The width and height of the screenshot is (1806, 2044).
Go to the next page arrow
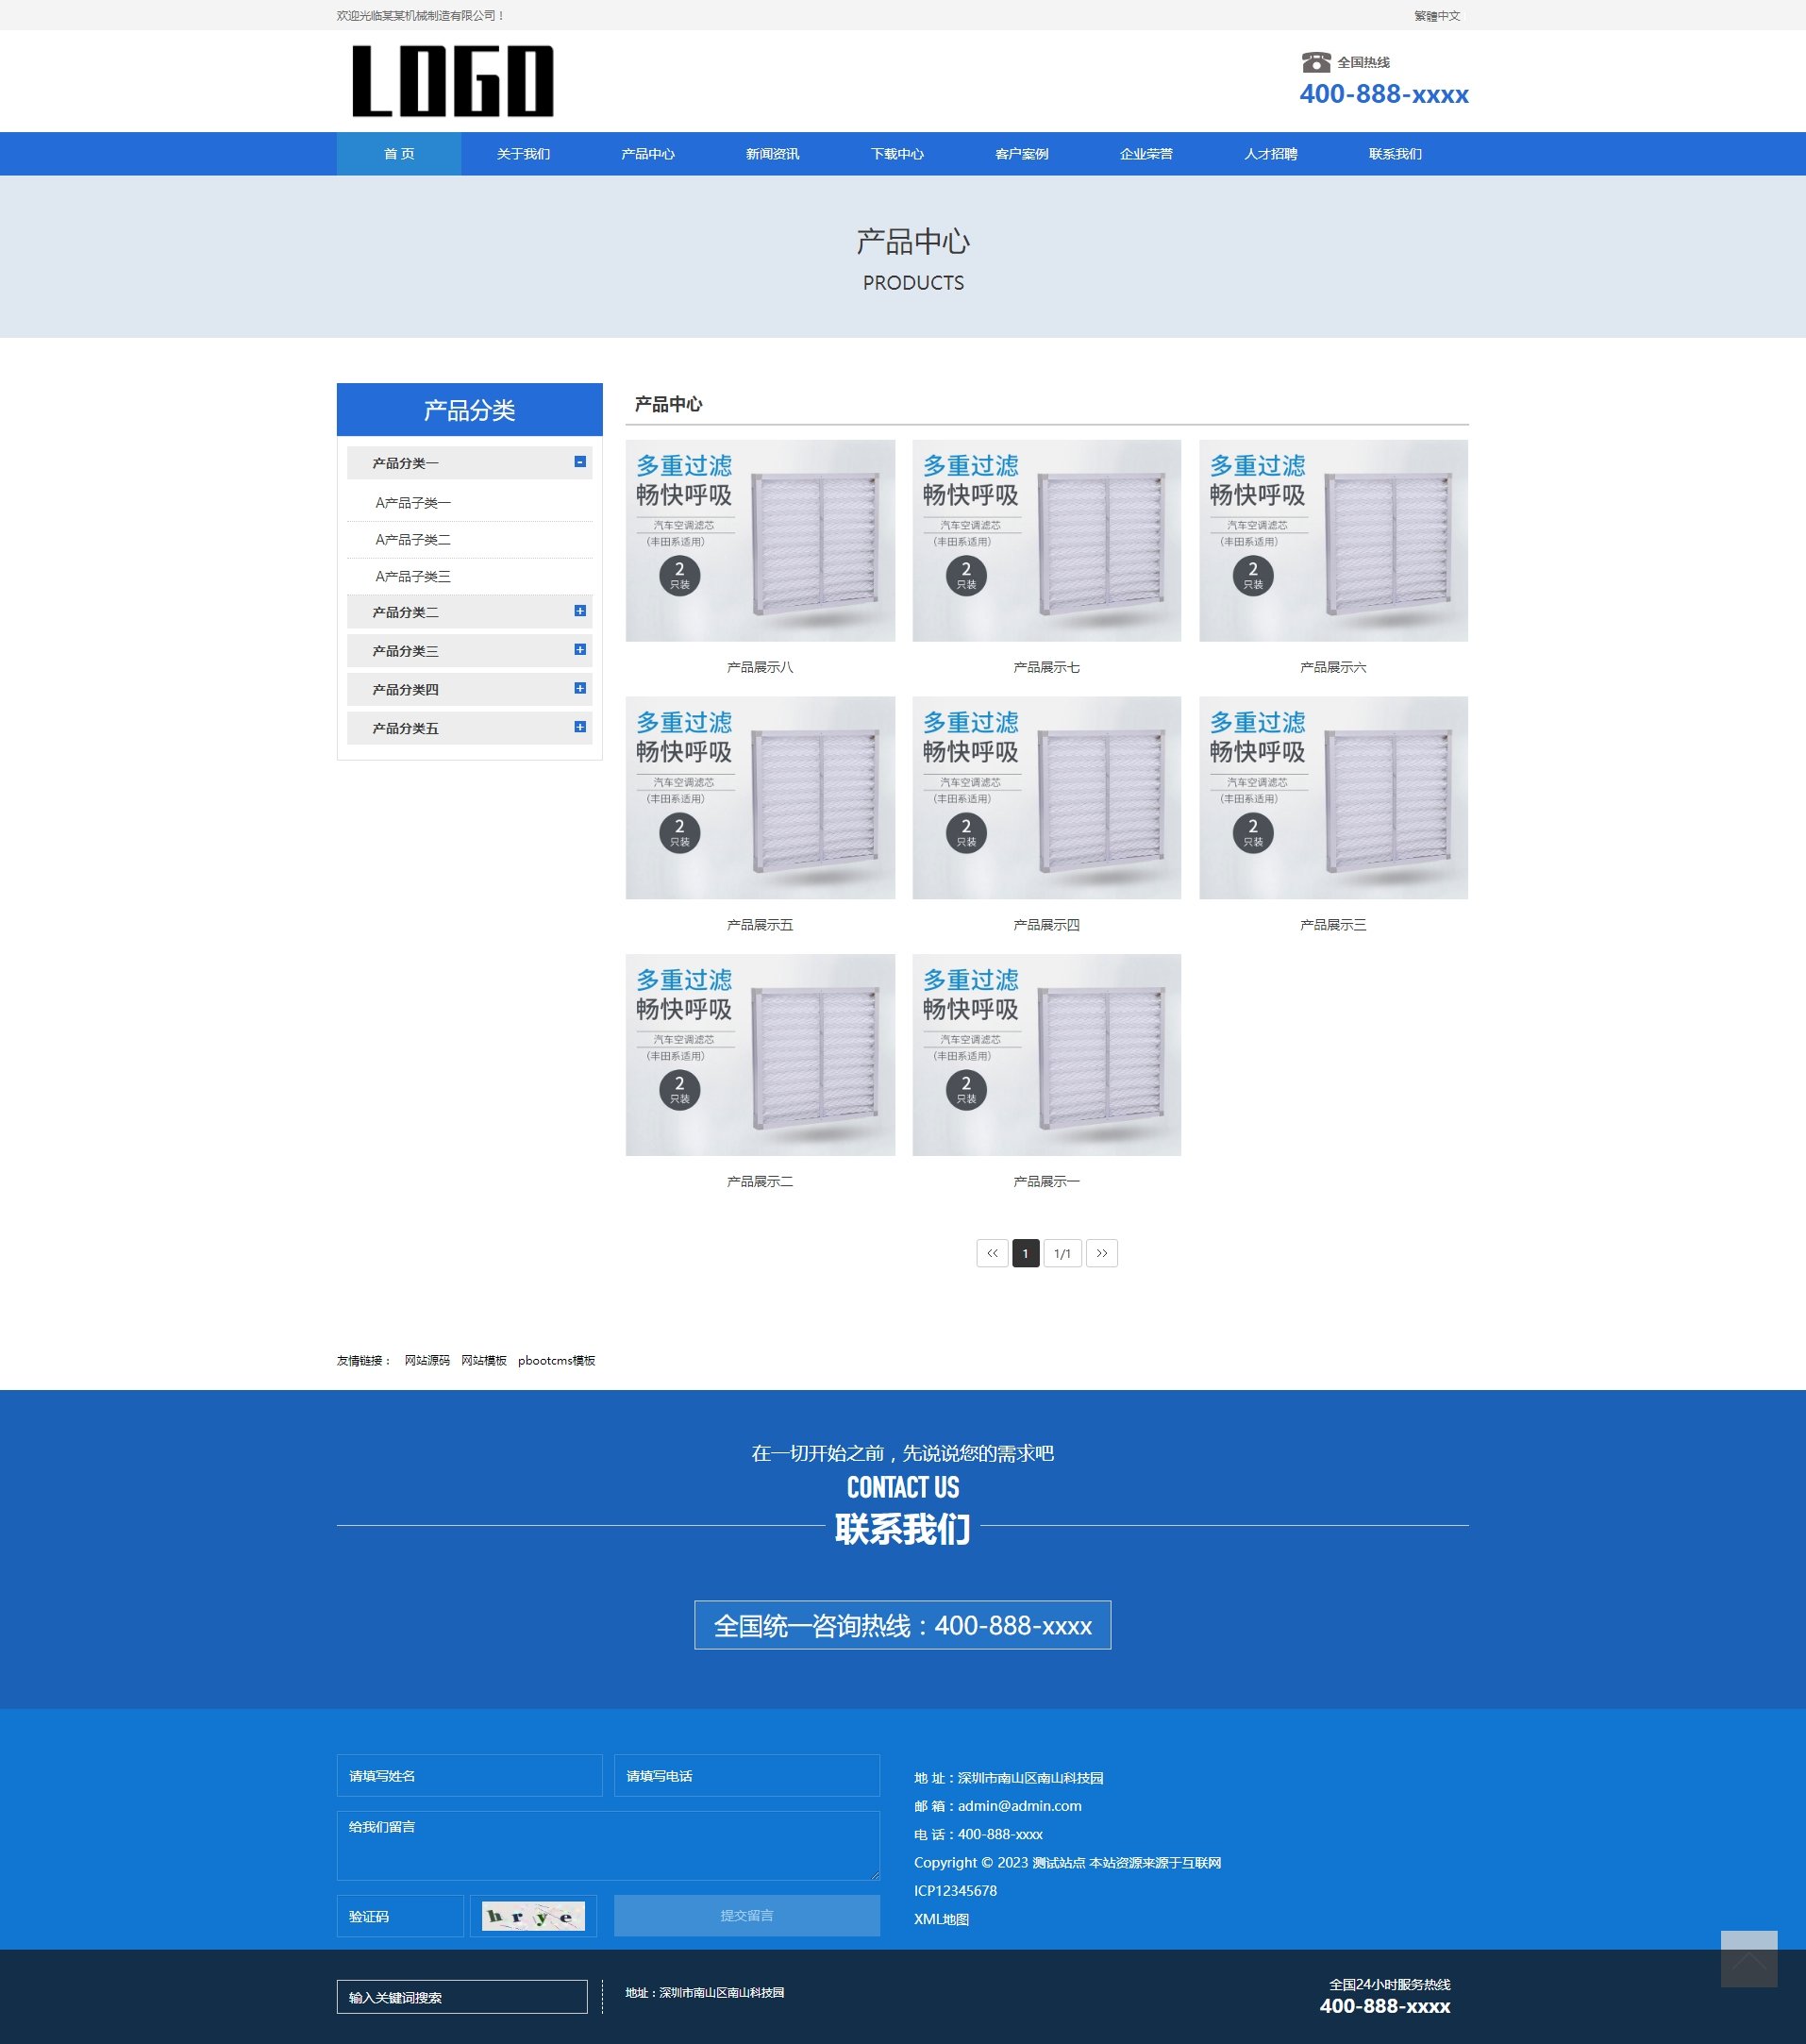1101,1253
